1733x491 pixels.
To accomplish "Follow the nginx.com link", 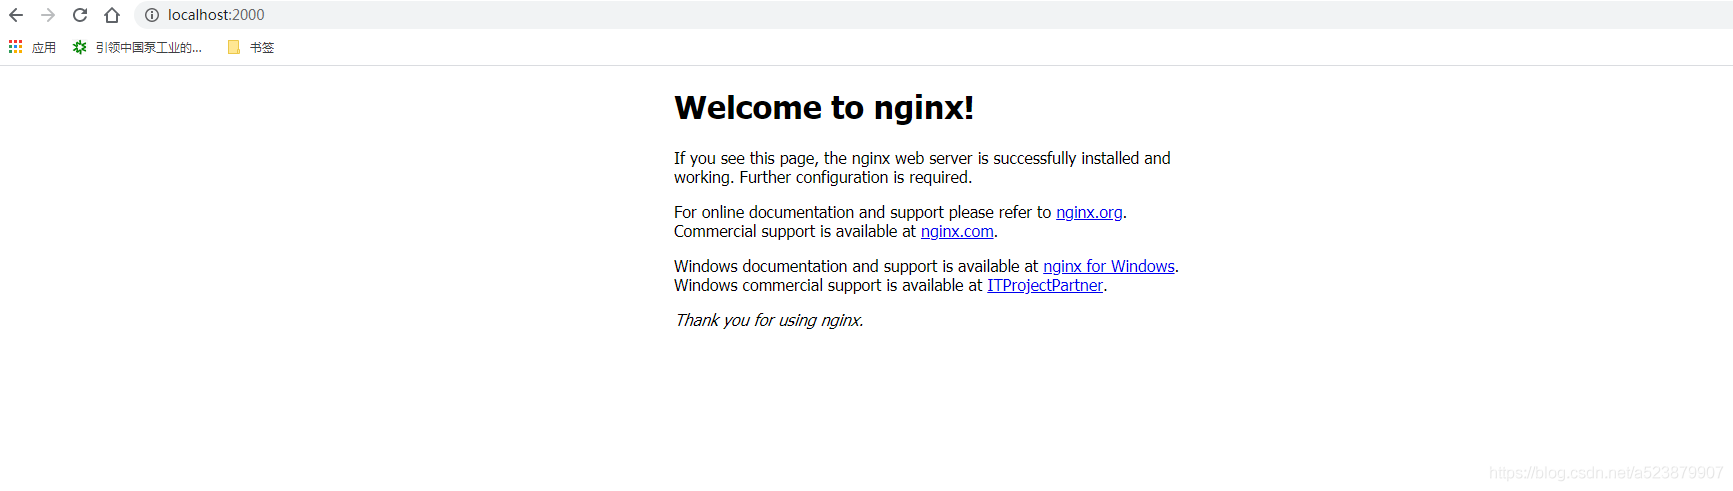I will pyautogui.click(x=957, y=231).
